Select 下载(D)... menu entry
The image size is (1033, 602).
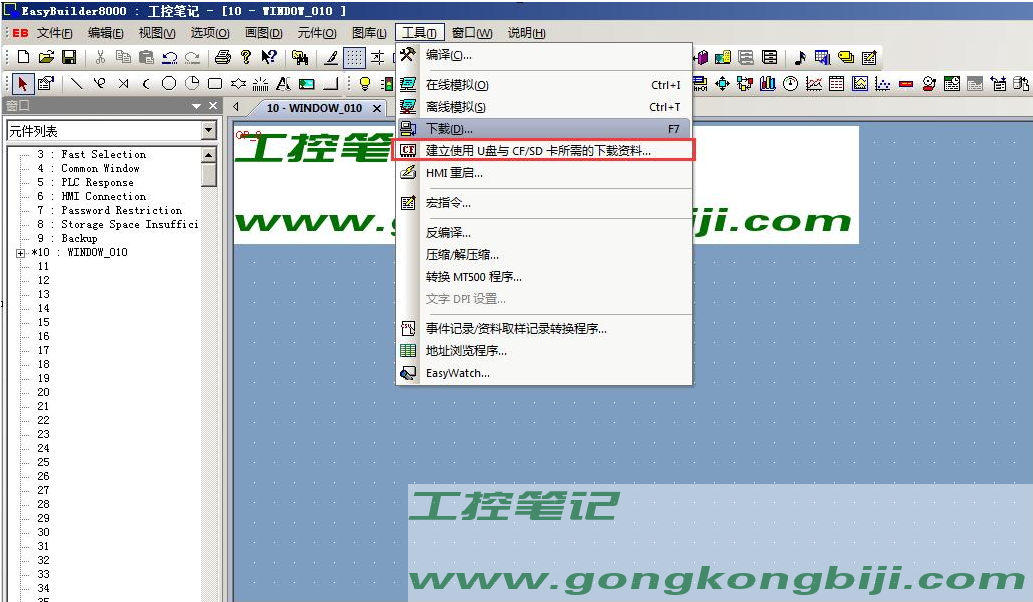pyautogui.click(x=544, y=129)
